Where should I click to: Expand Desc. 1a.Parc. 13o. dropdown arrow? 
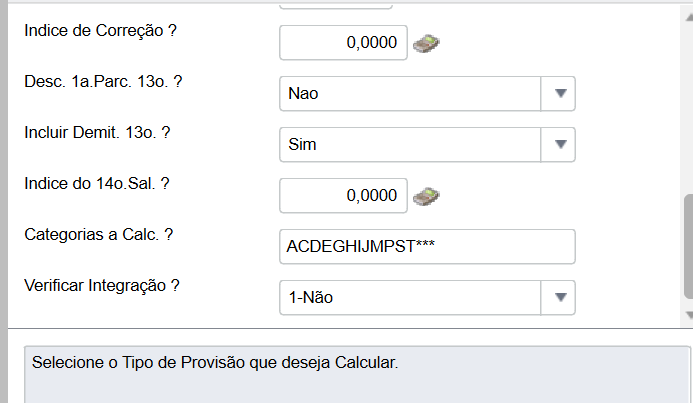(x=559, y=94)
